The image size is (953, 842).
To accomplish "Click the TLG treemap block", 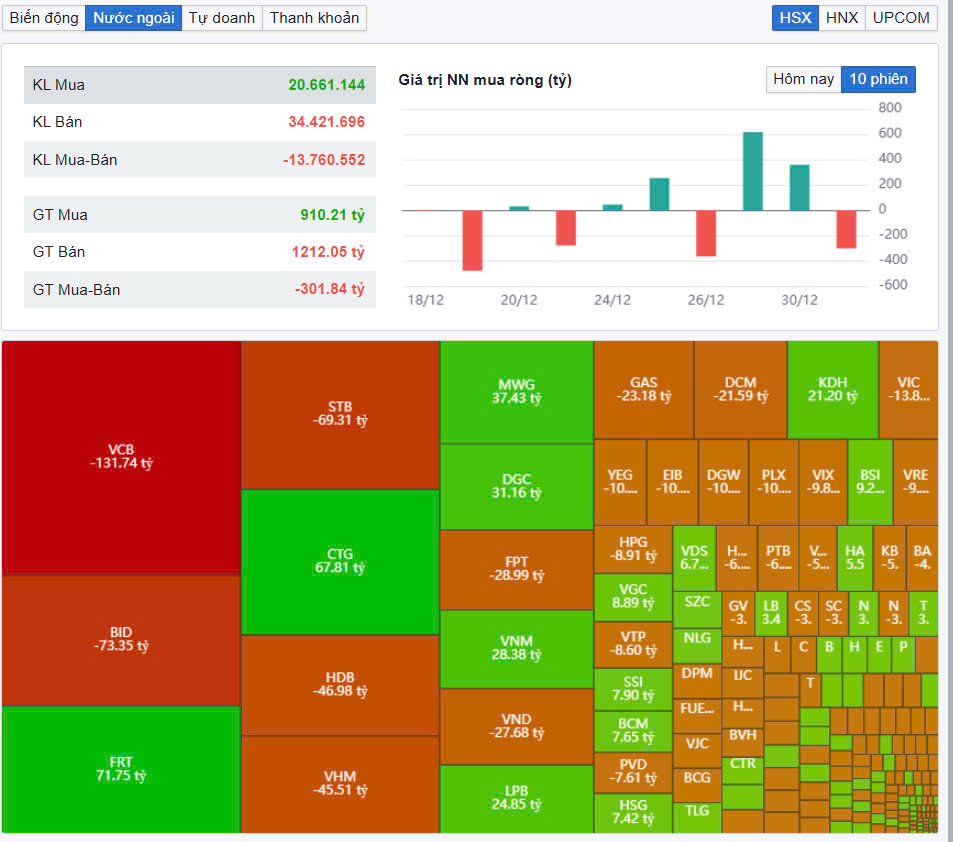I will click(697, 818).
